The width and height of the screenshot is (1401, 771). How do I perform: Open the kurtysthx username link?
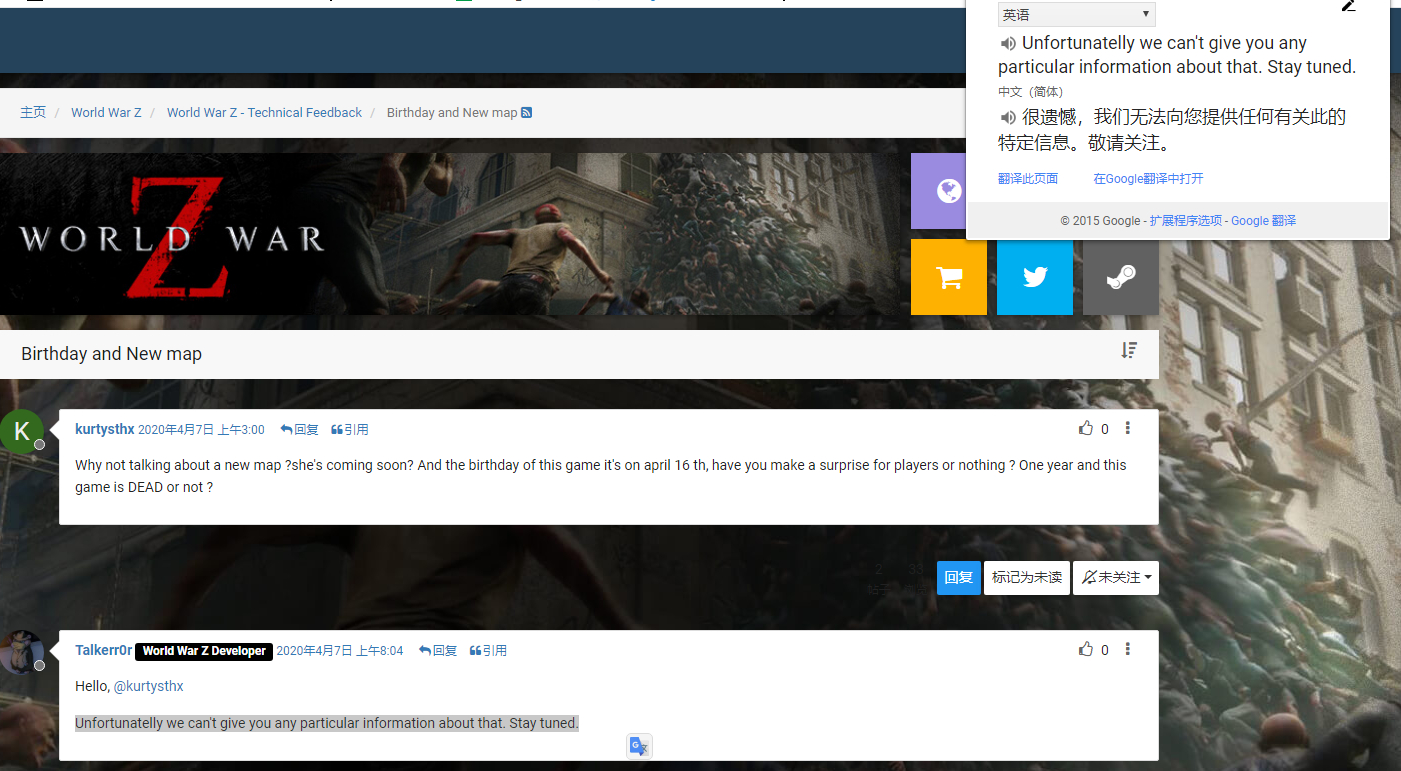[x=105, y=429]
